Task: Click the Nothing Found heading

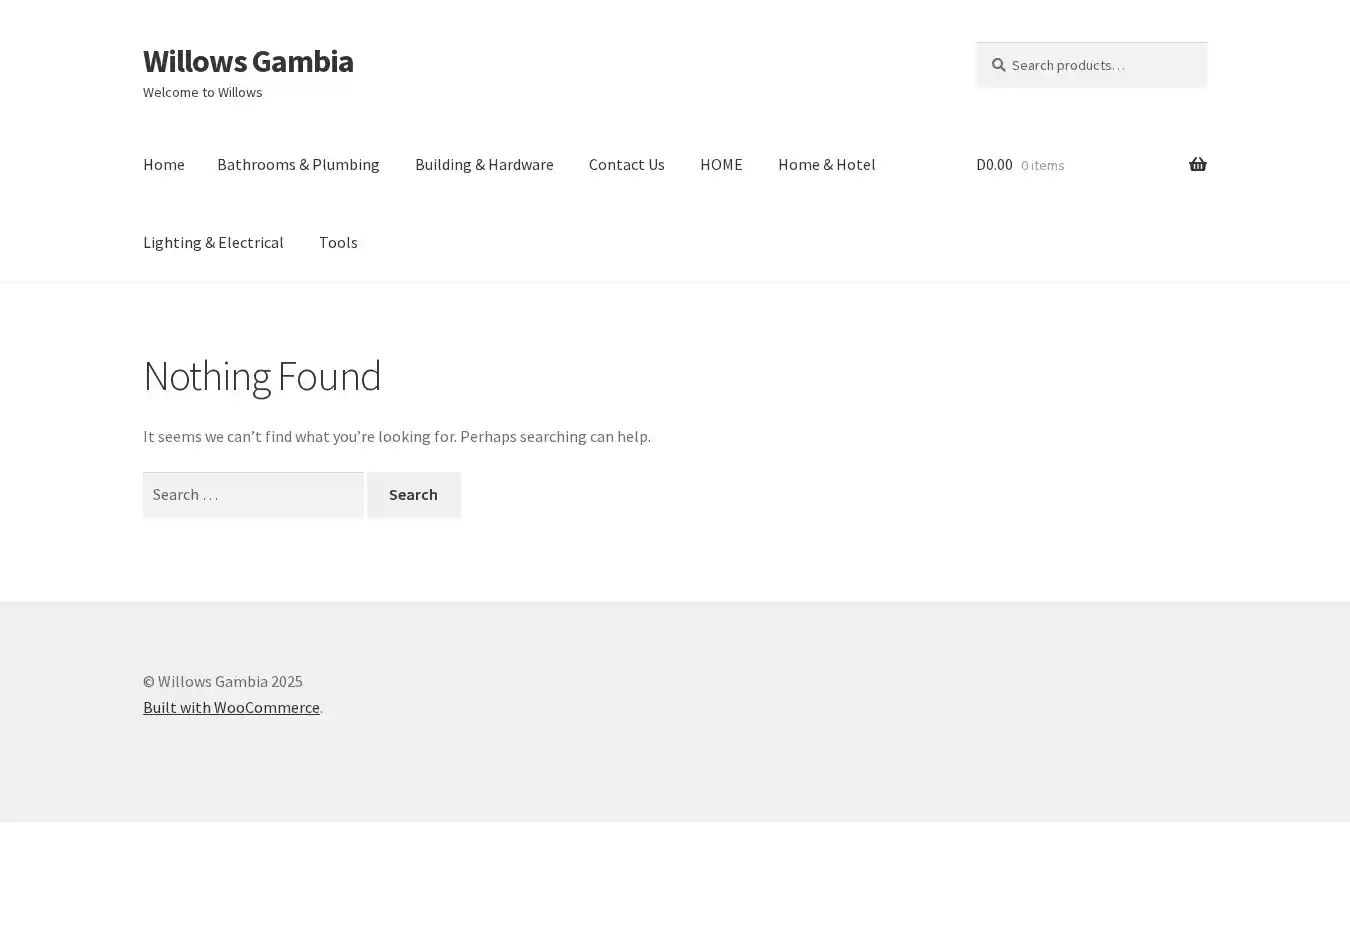Action: (262, 376)
